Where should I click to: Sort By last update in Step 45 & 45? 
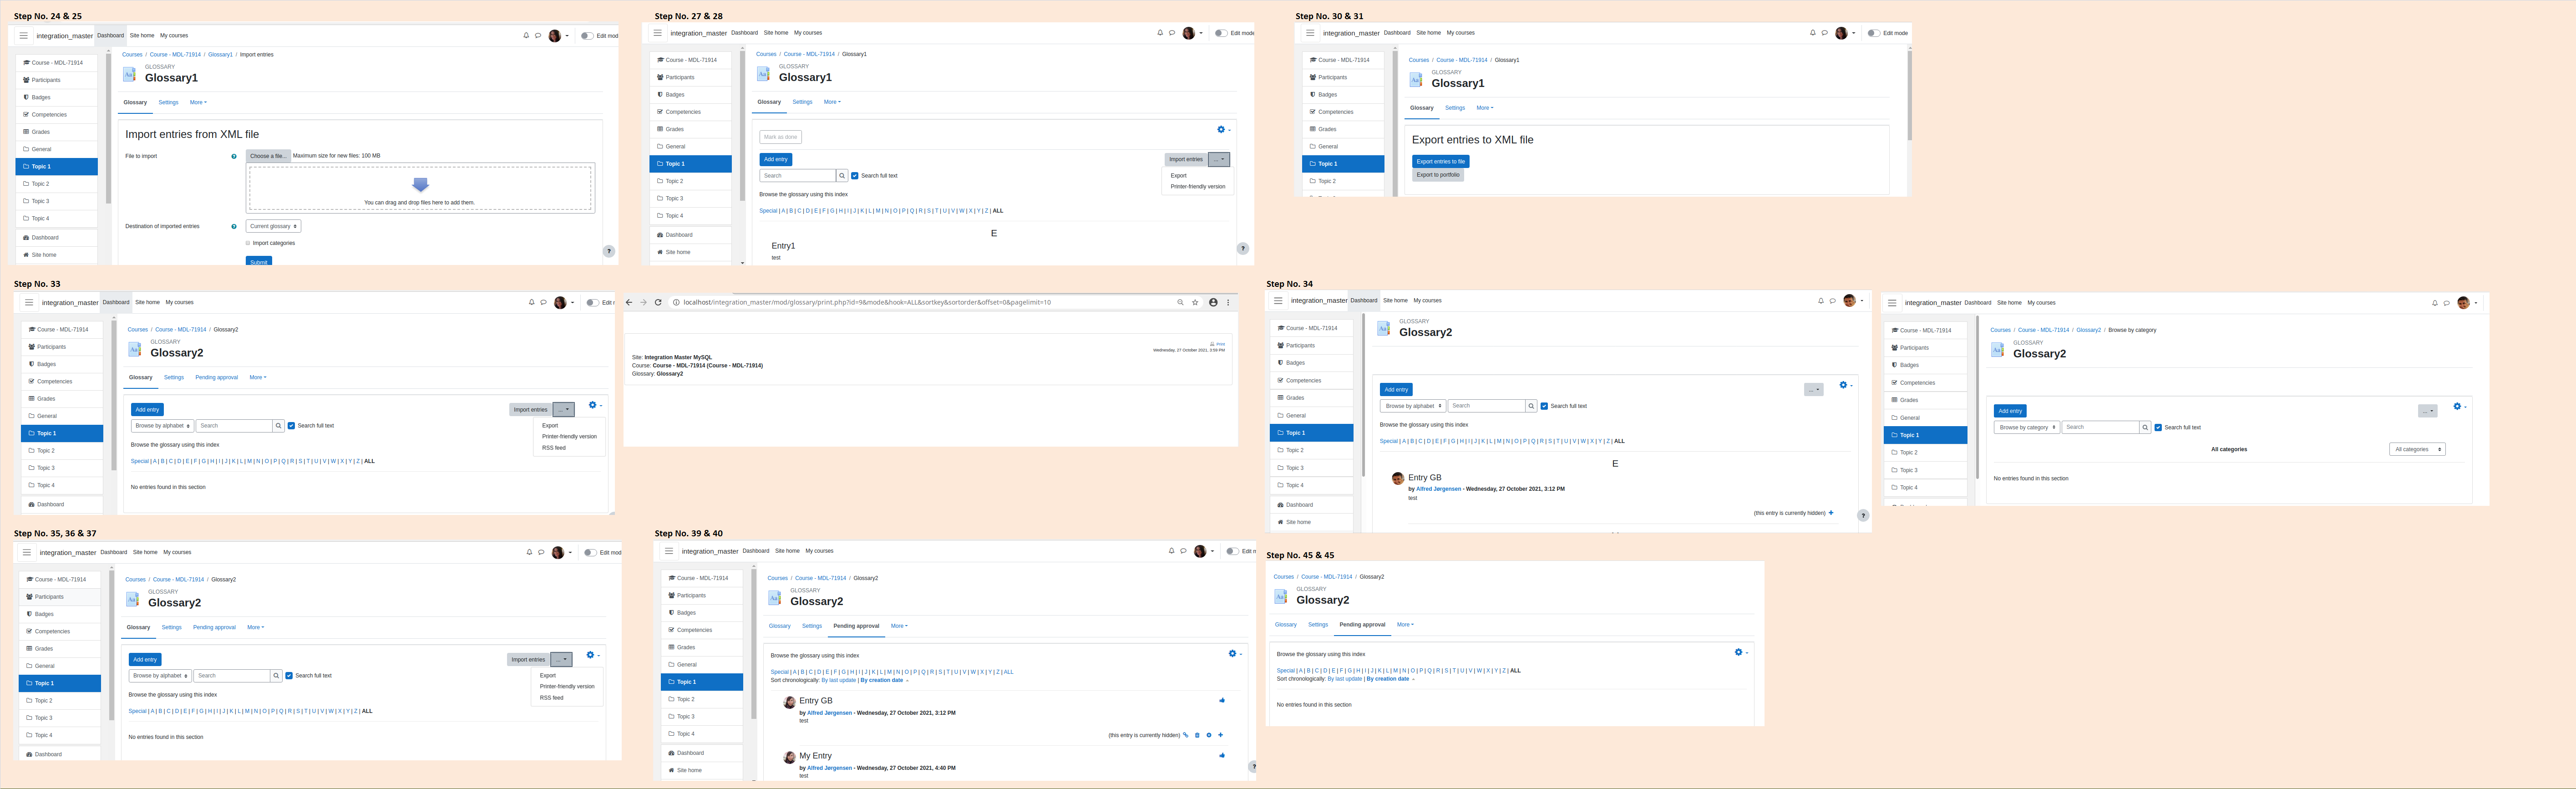[x=1344, y=679]
